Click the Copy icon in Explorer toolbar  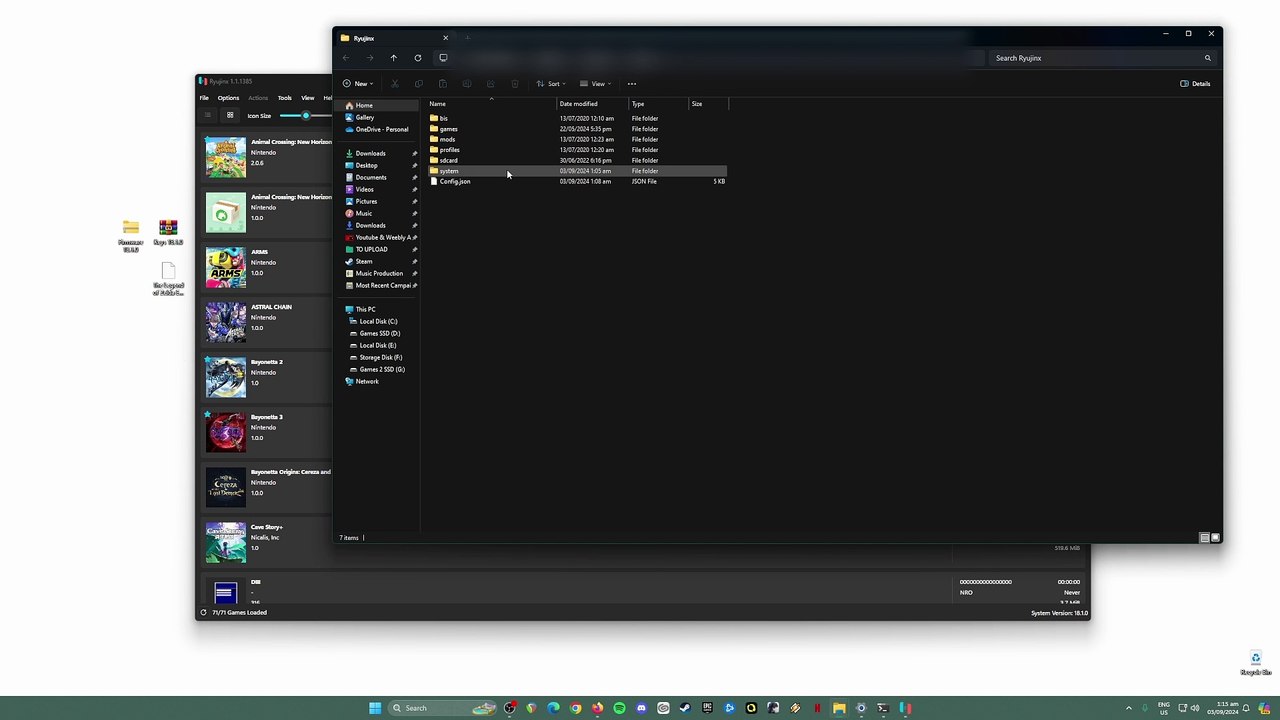point(419,84)
